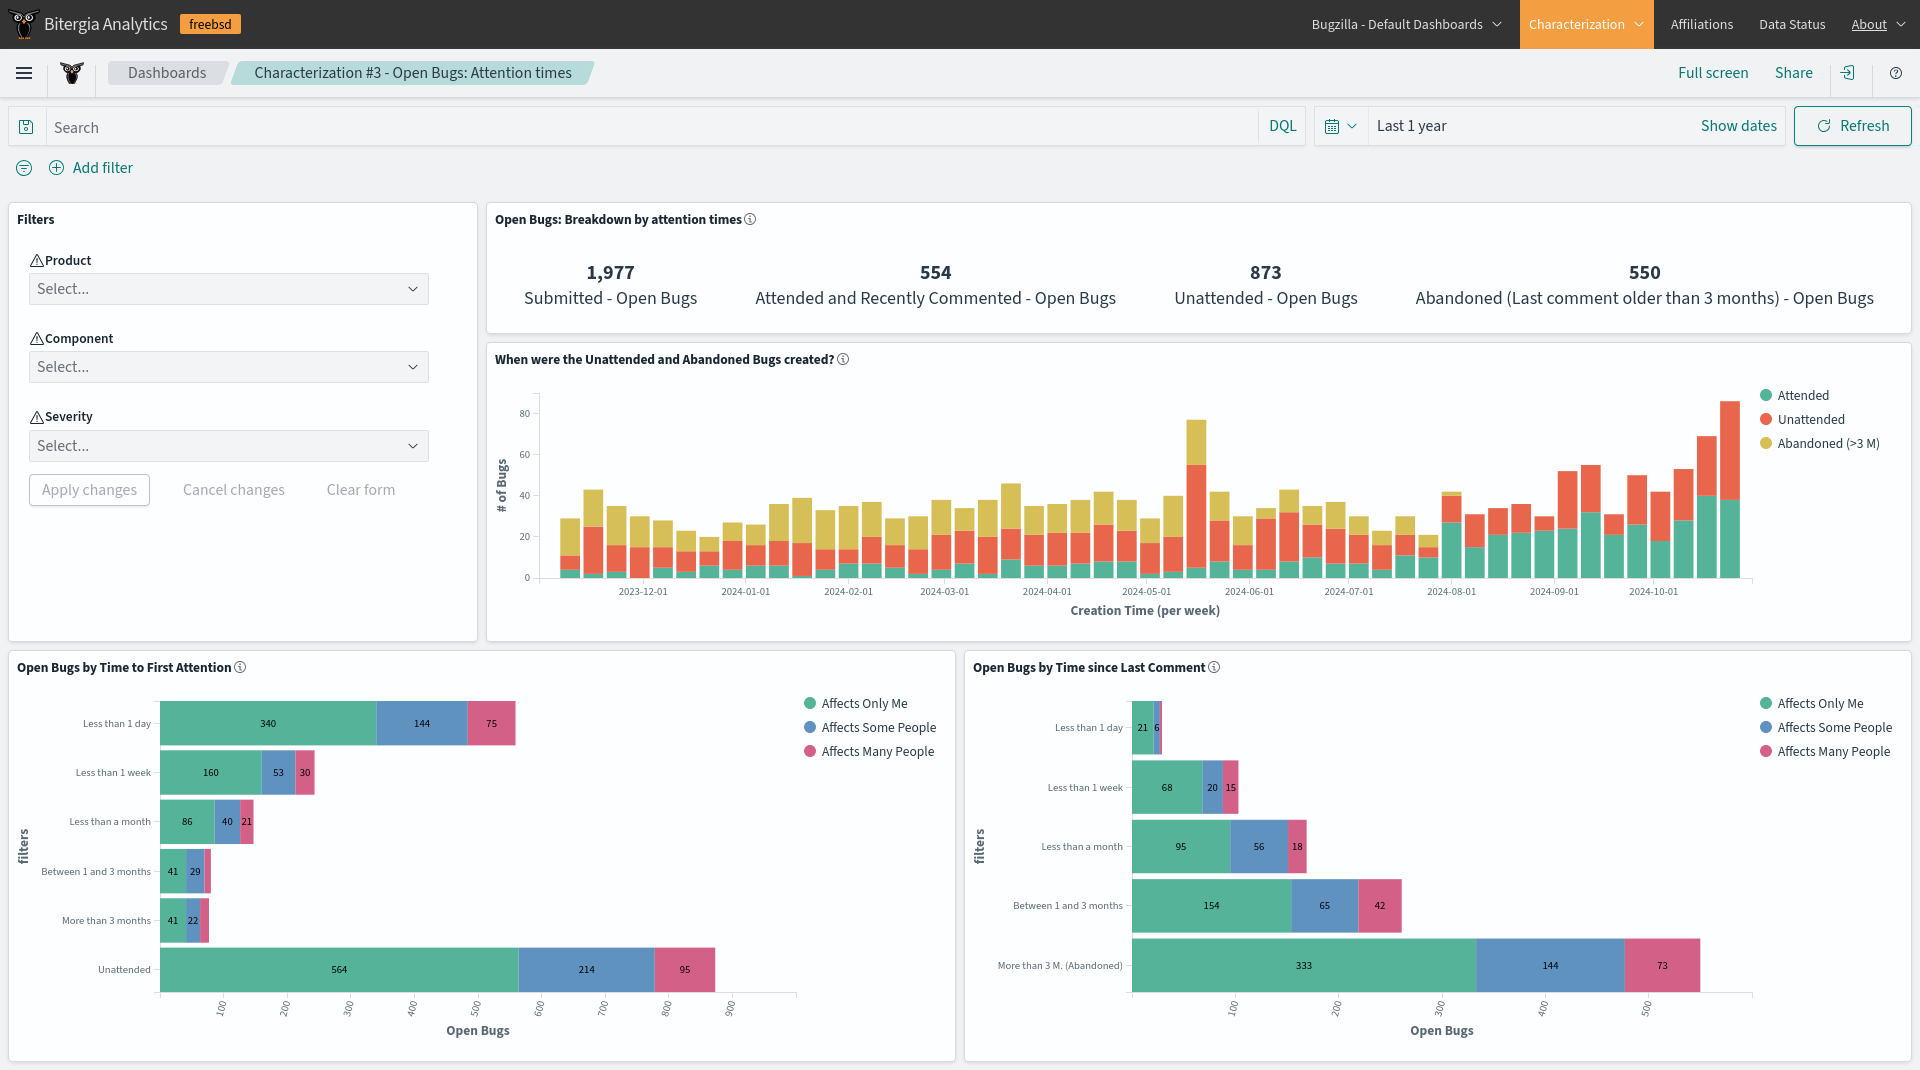Open the Affiliations tab

pos(1701,24)
